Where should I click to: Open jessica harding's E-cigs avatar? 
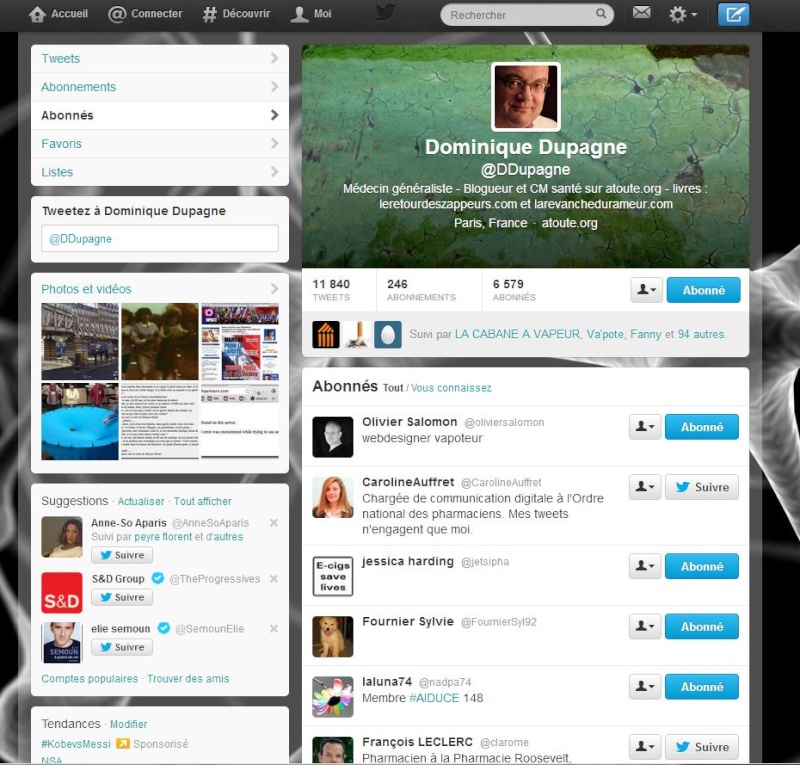pyautogui.click(x=333, y=576)
